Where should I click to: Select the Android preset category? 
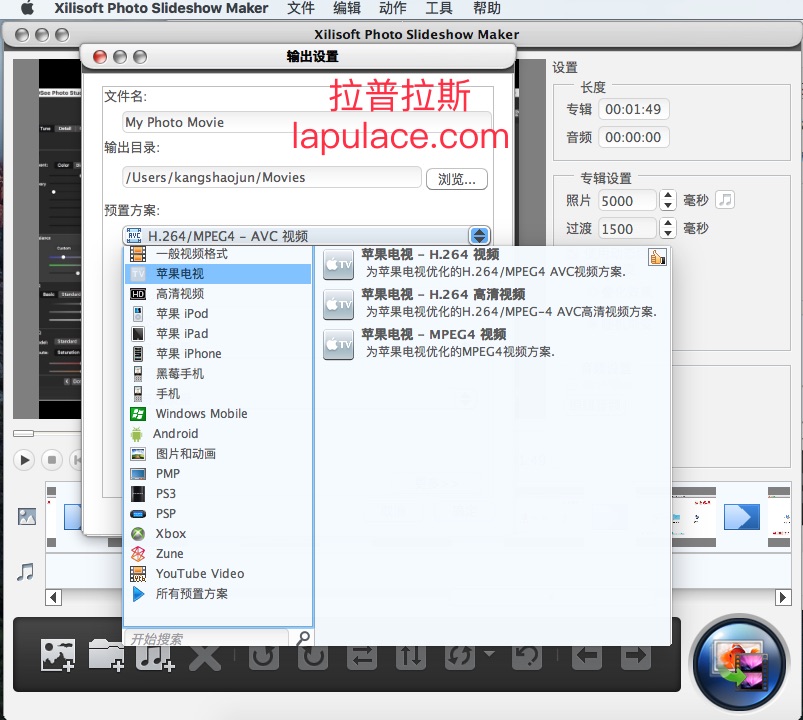(x=176, y=434)
